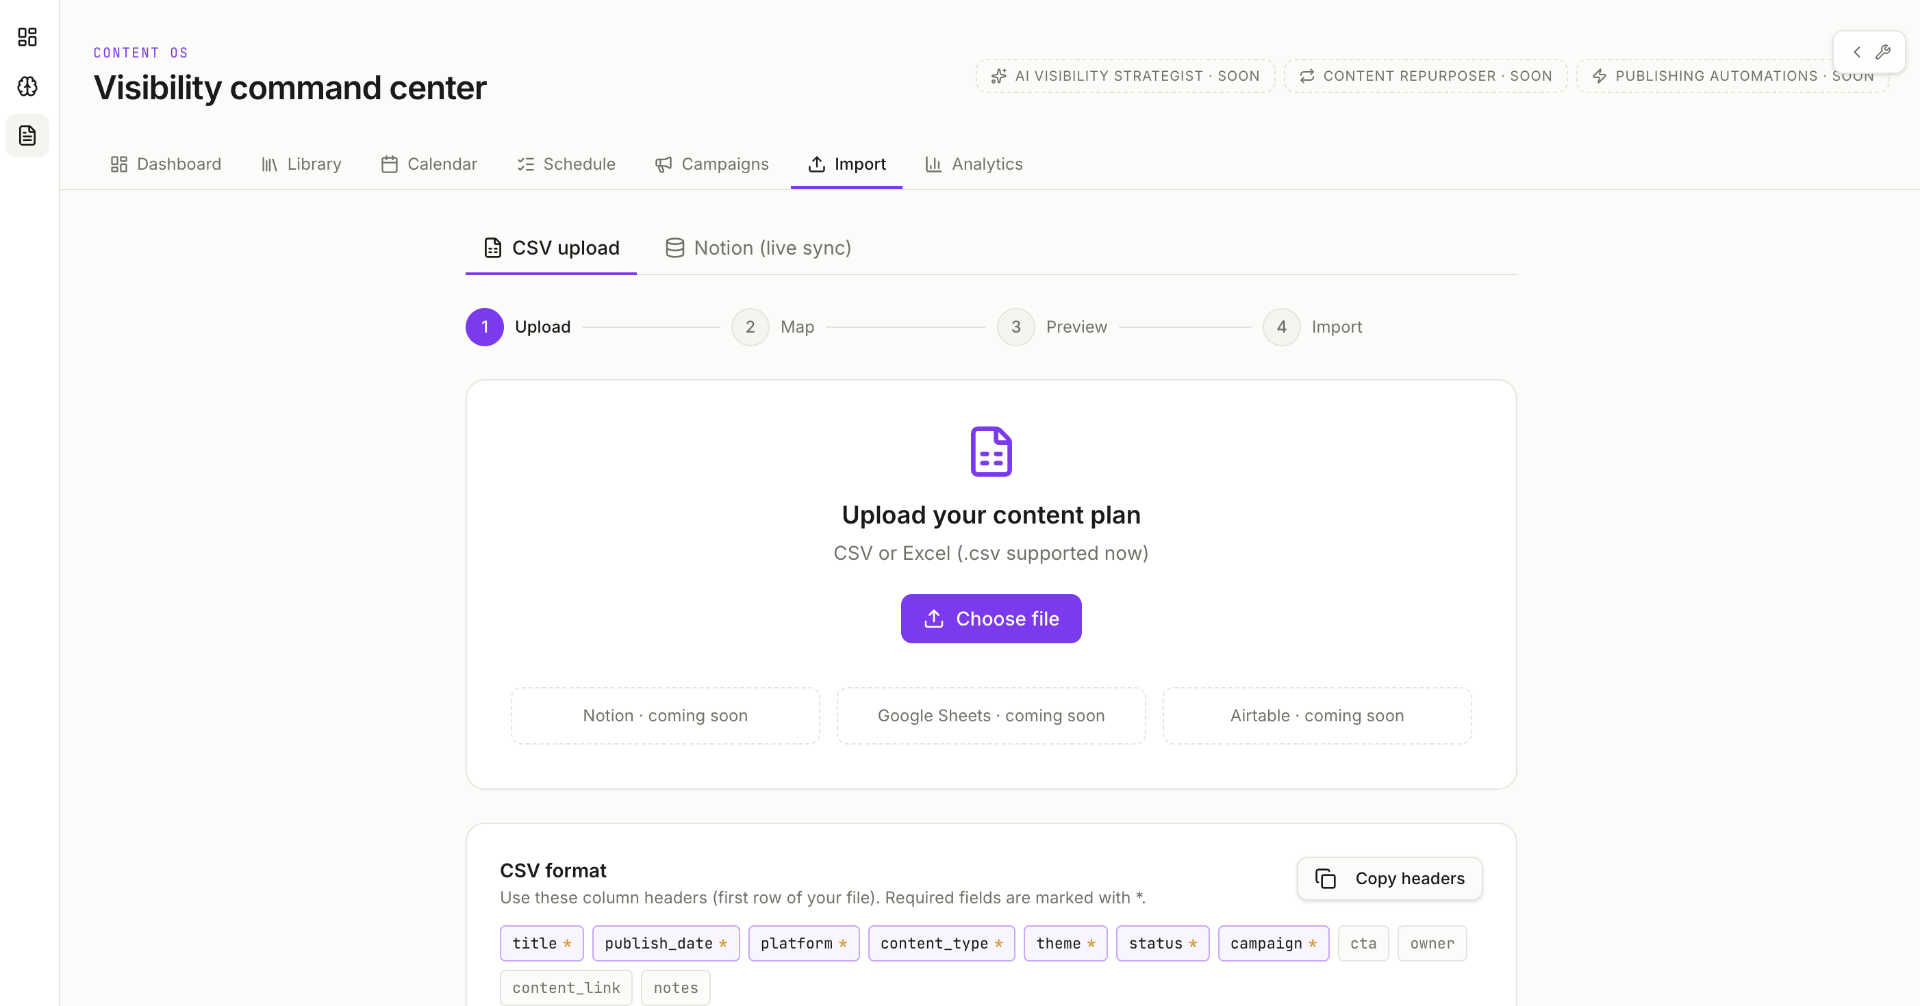Click the content_type header chip
Image resolution: width=1920 pixels, height=1006 pixels.
point(942,944)
